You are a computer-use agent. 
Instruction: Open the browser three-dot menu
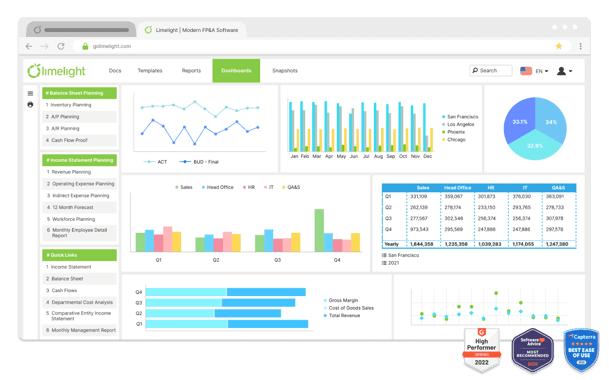(x=581, y=46)
